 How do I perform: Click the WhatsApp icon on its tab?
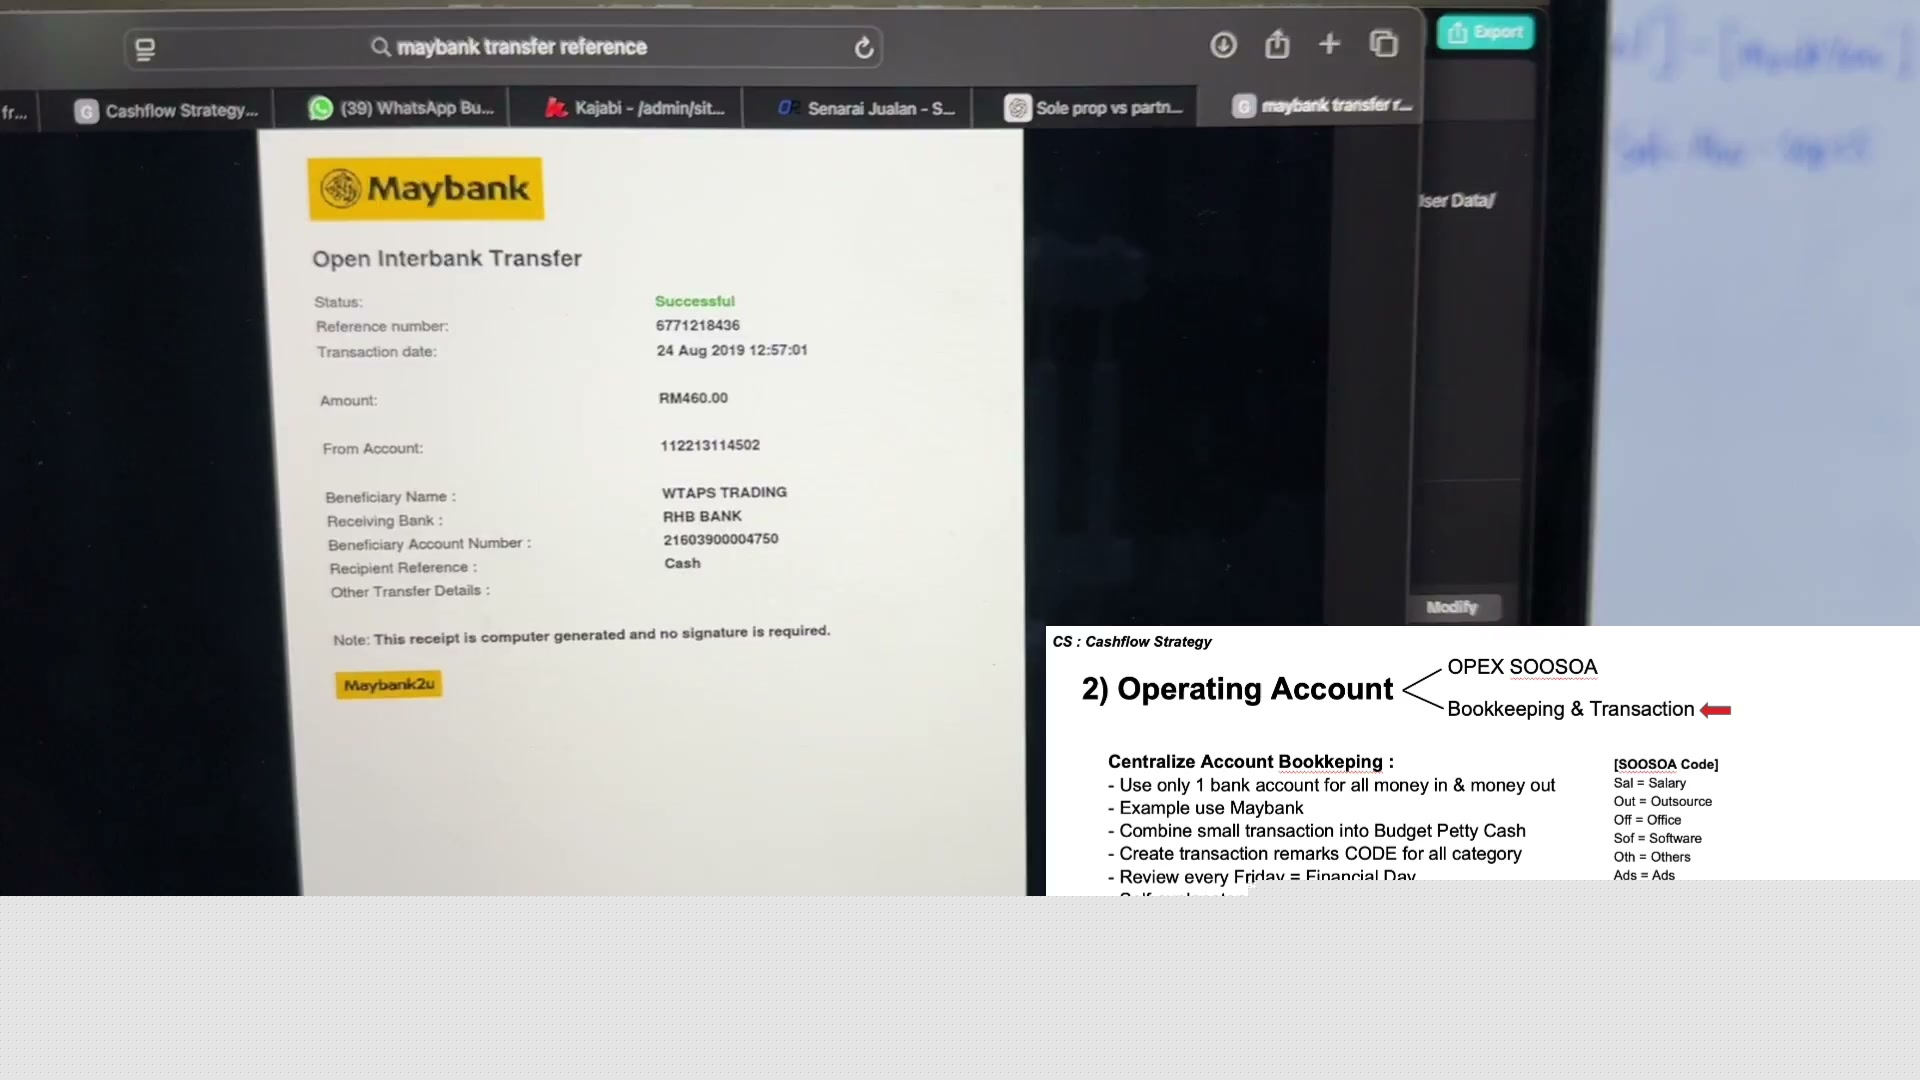tap(320, 108)
